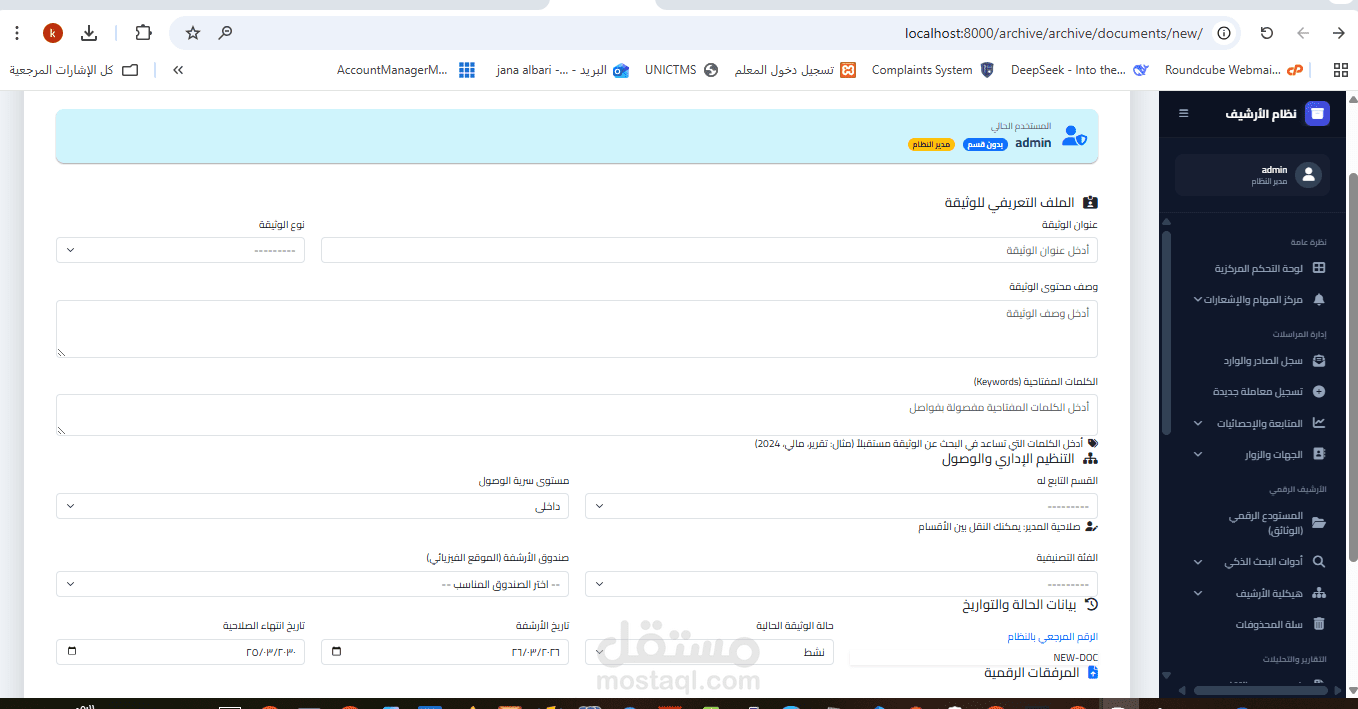The width and height of the screenshot is (1358, 709).
Task: Open Chrome three-dot menu
Action: pyautogui.click(x=16, y=33)
